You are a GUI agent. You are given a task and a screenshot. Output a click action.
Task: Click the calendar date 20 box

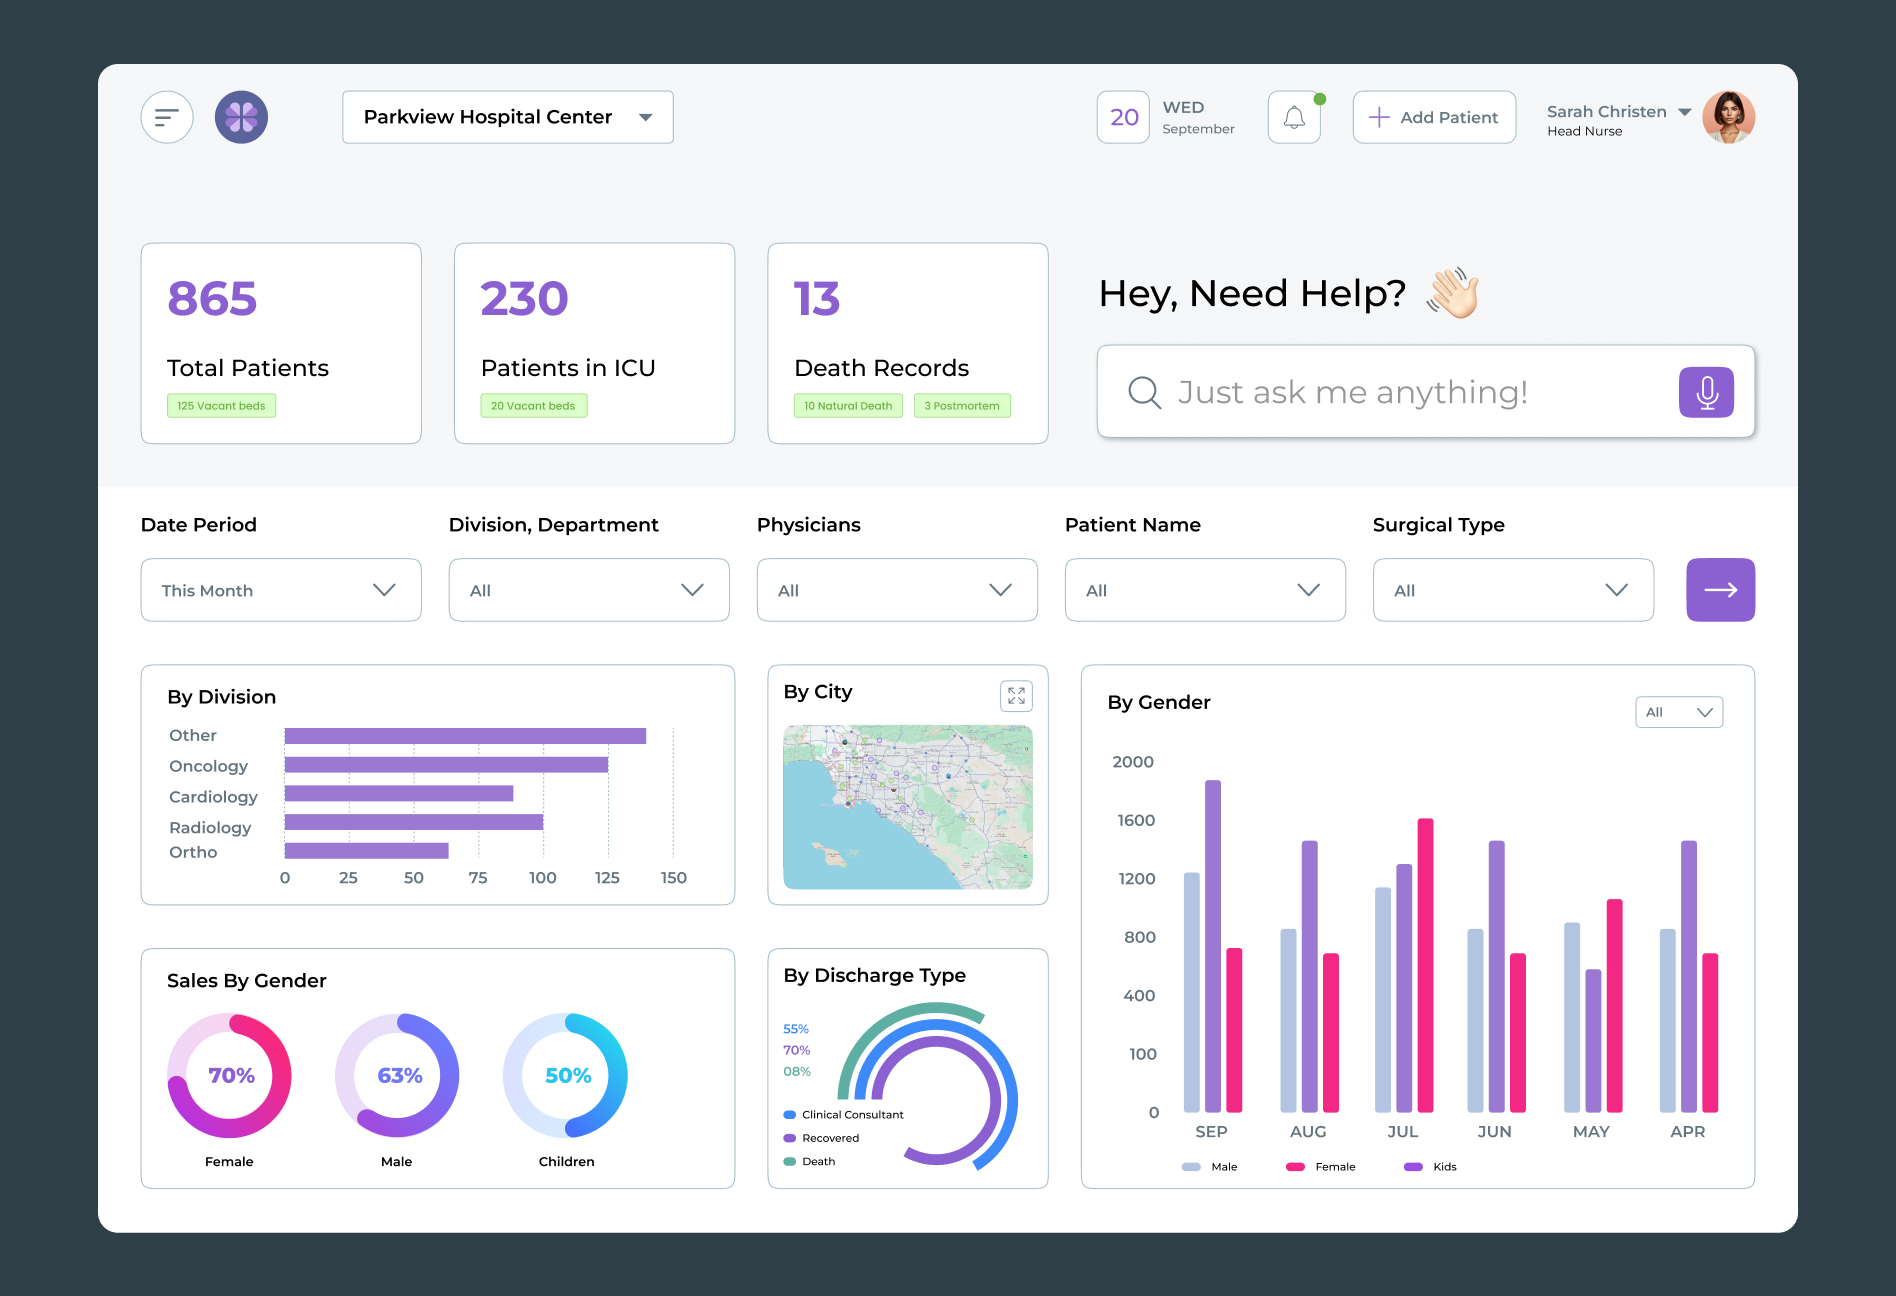point(1123,117)
